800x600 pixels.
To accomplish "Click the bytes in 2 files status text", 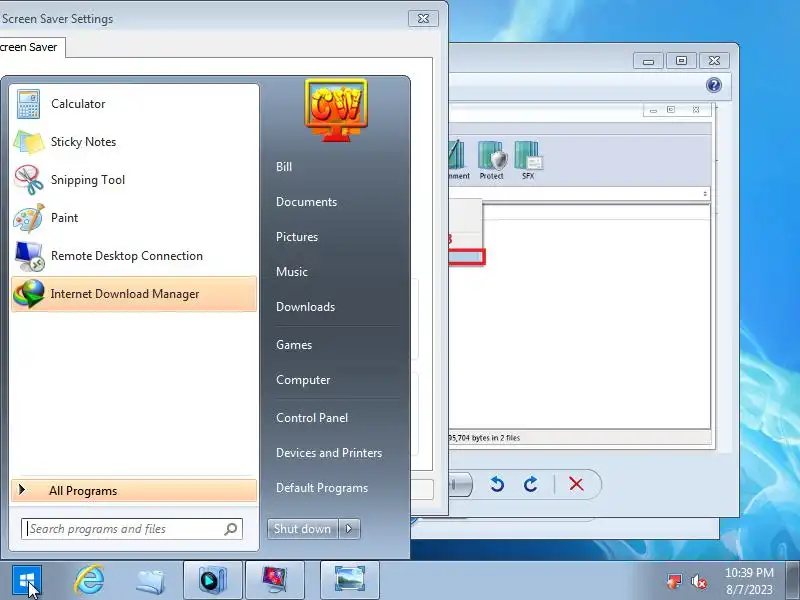I will tap(484, 438).
